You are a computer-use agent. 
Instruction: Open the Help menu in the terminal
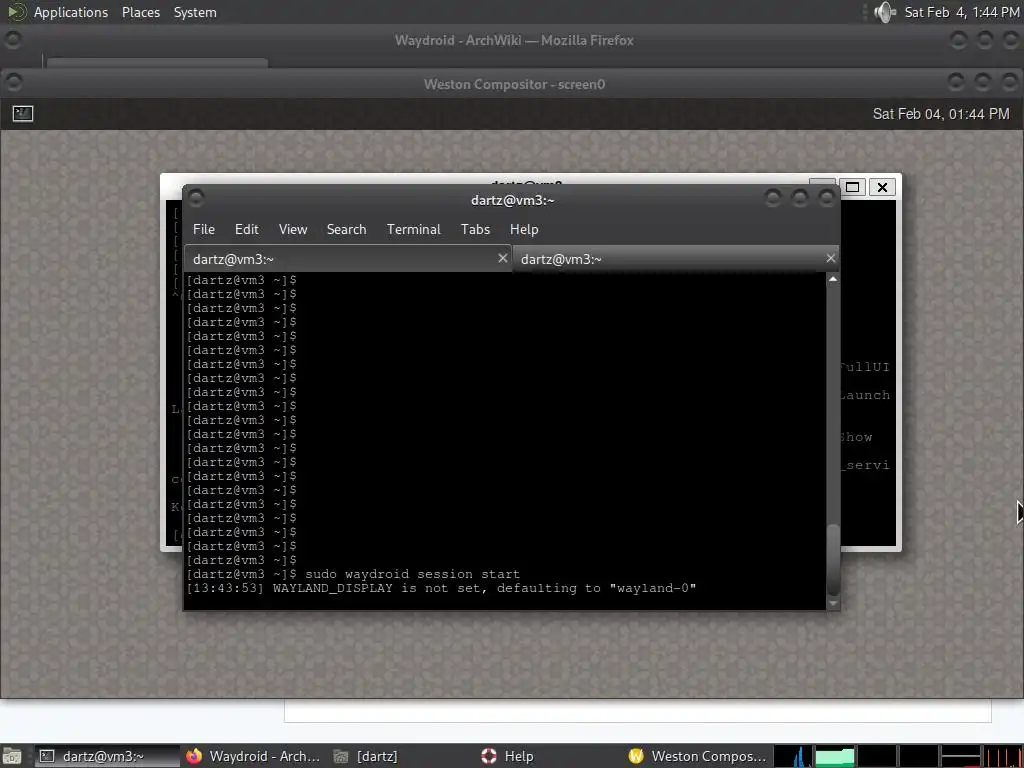pyautogui.click(x=524, y=229)
